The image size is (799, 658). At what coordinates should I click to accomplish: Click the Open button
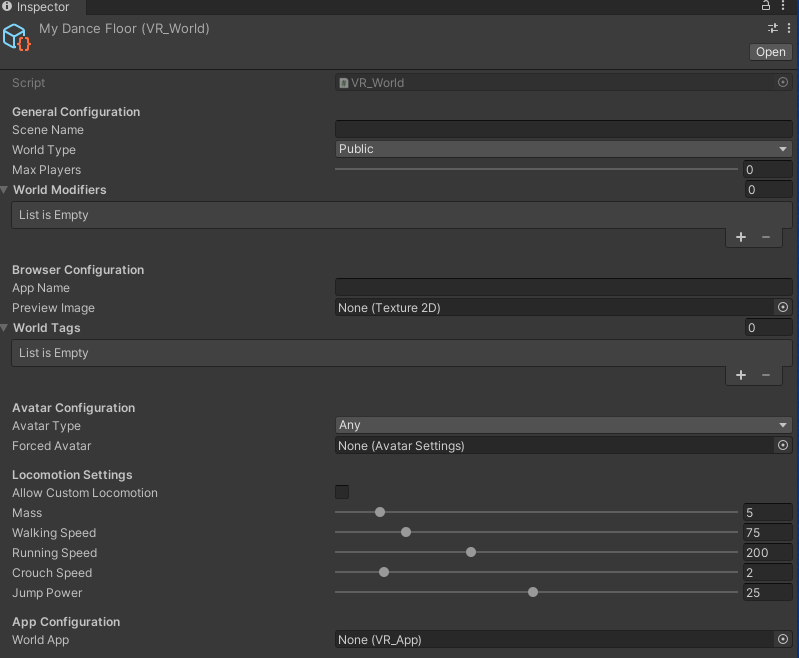770,52
